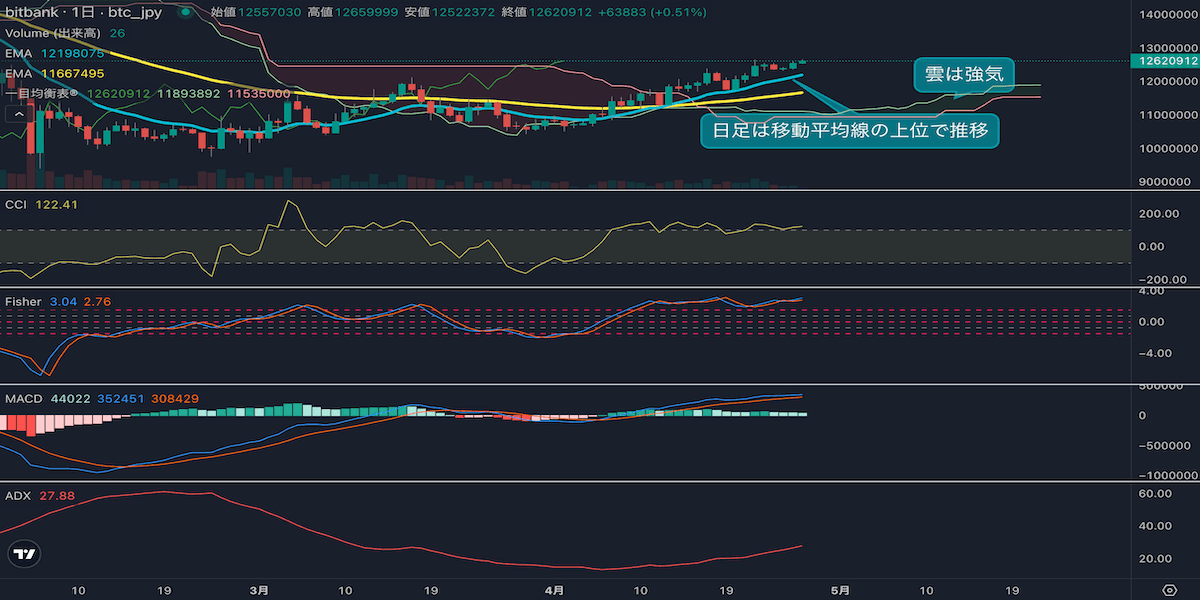
Task: Select the ADX indicator label
Action: point(17,495)
